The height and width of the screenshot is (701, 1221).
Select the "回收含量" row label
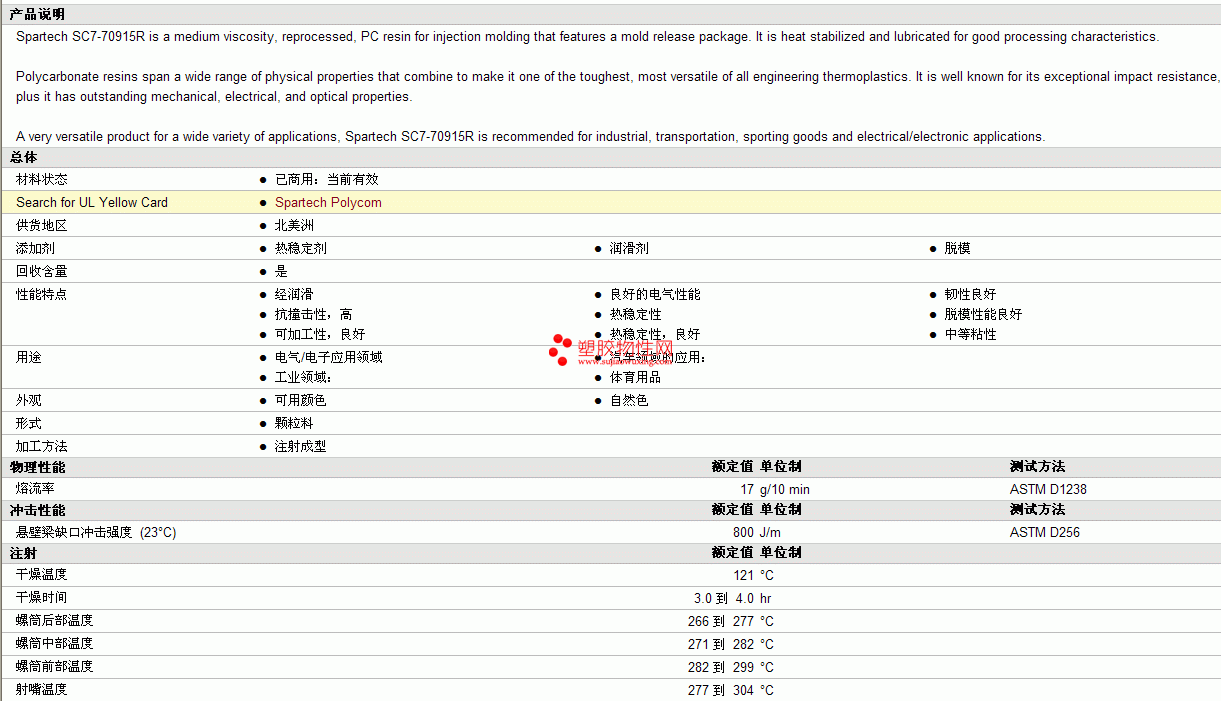tap(42, 271)
